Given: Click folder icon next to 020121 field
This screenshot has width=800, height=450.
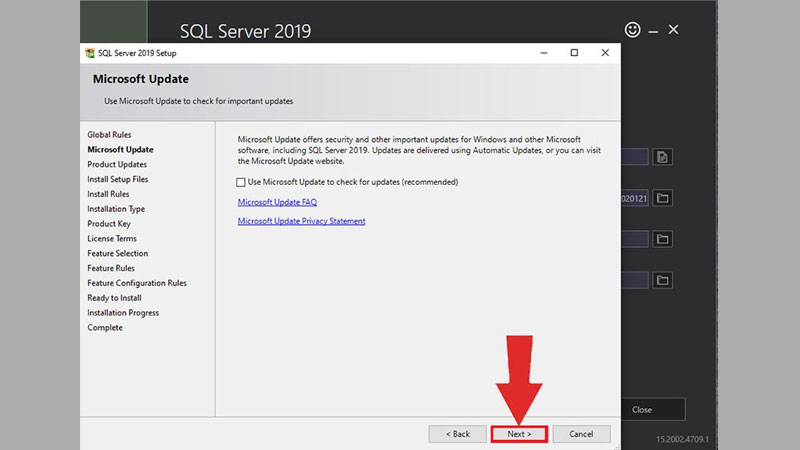Looking at the screenshot, I should coord(662,198).
